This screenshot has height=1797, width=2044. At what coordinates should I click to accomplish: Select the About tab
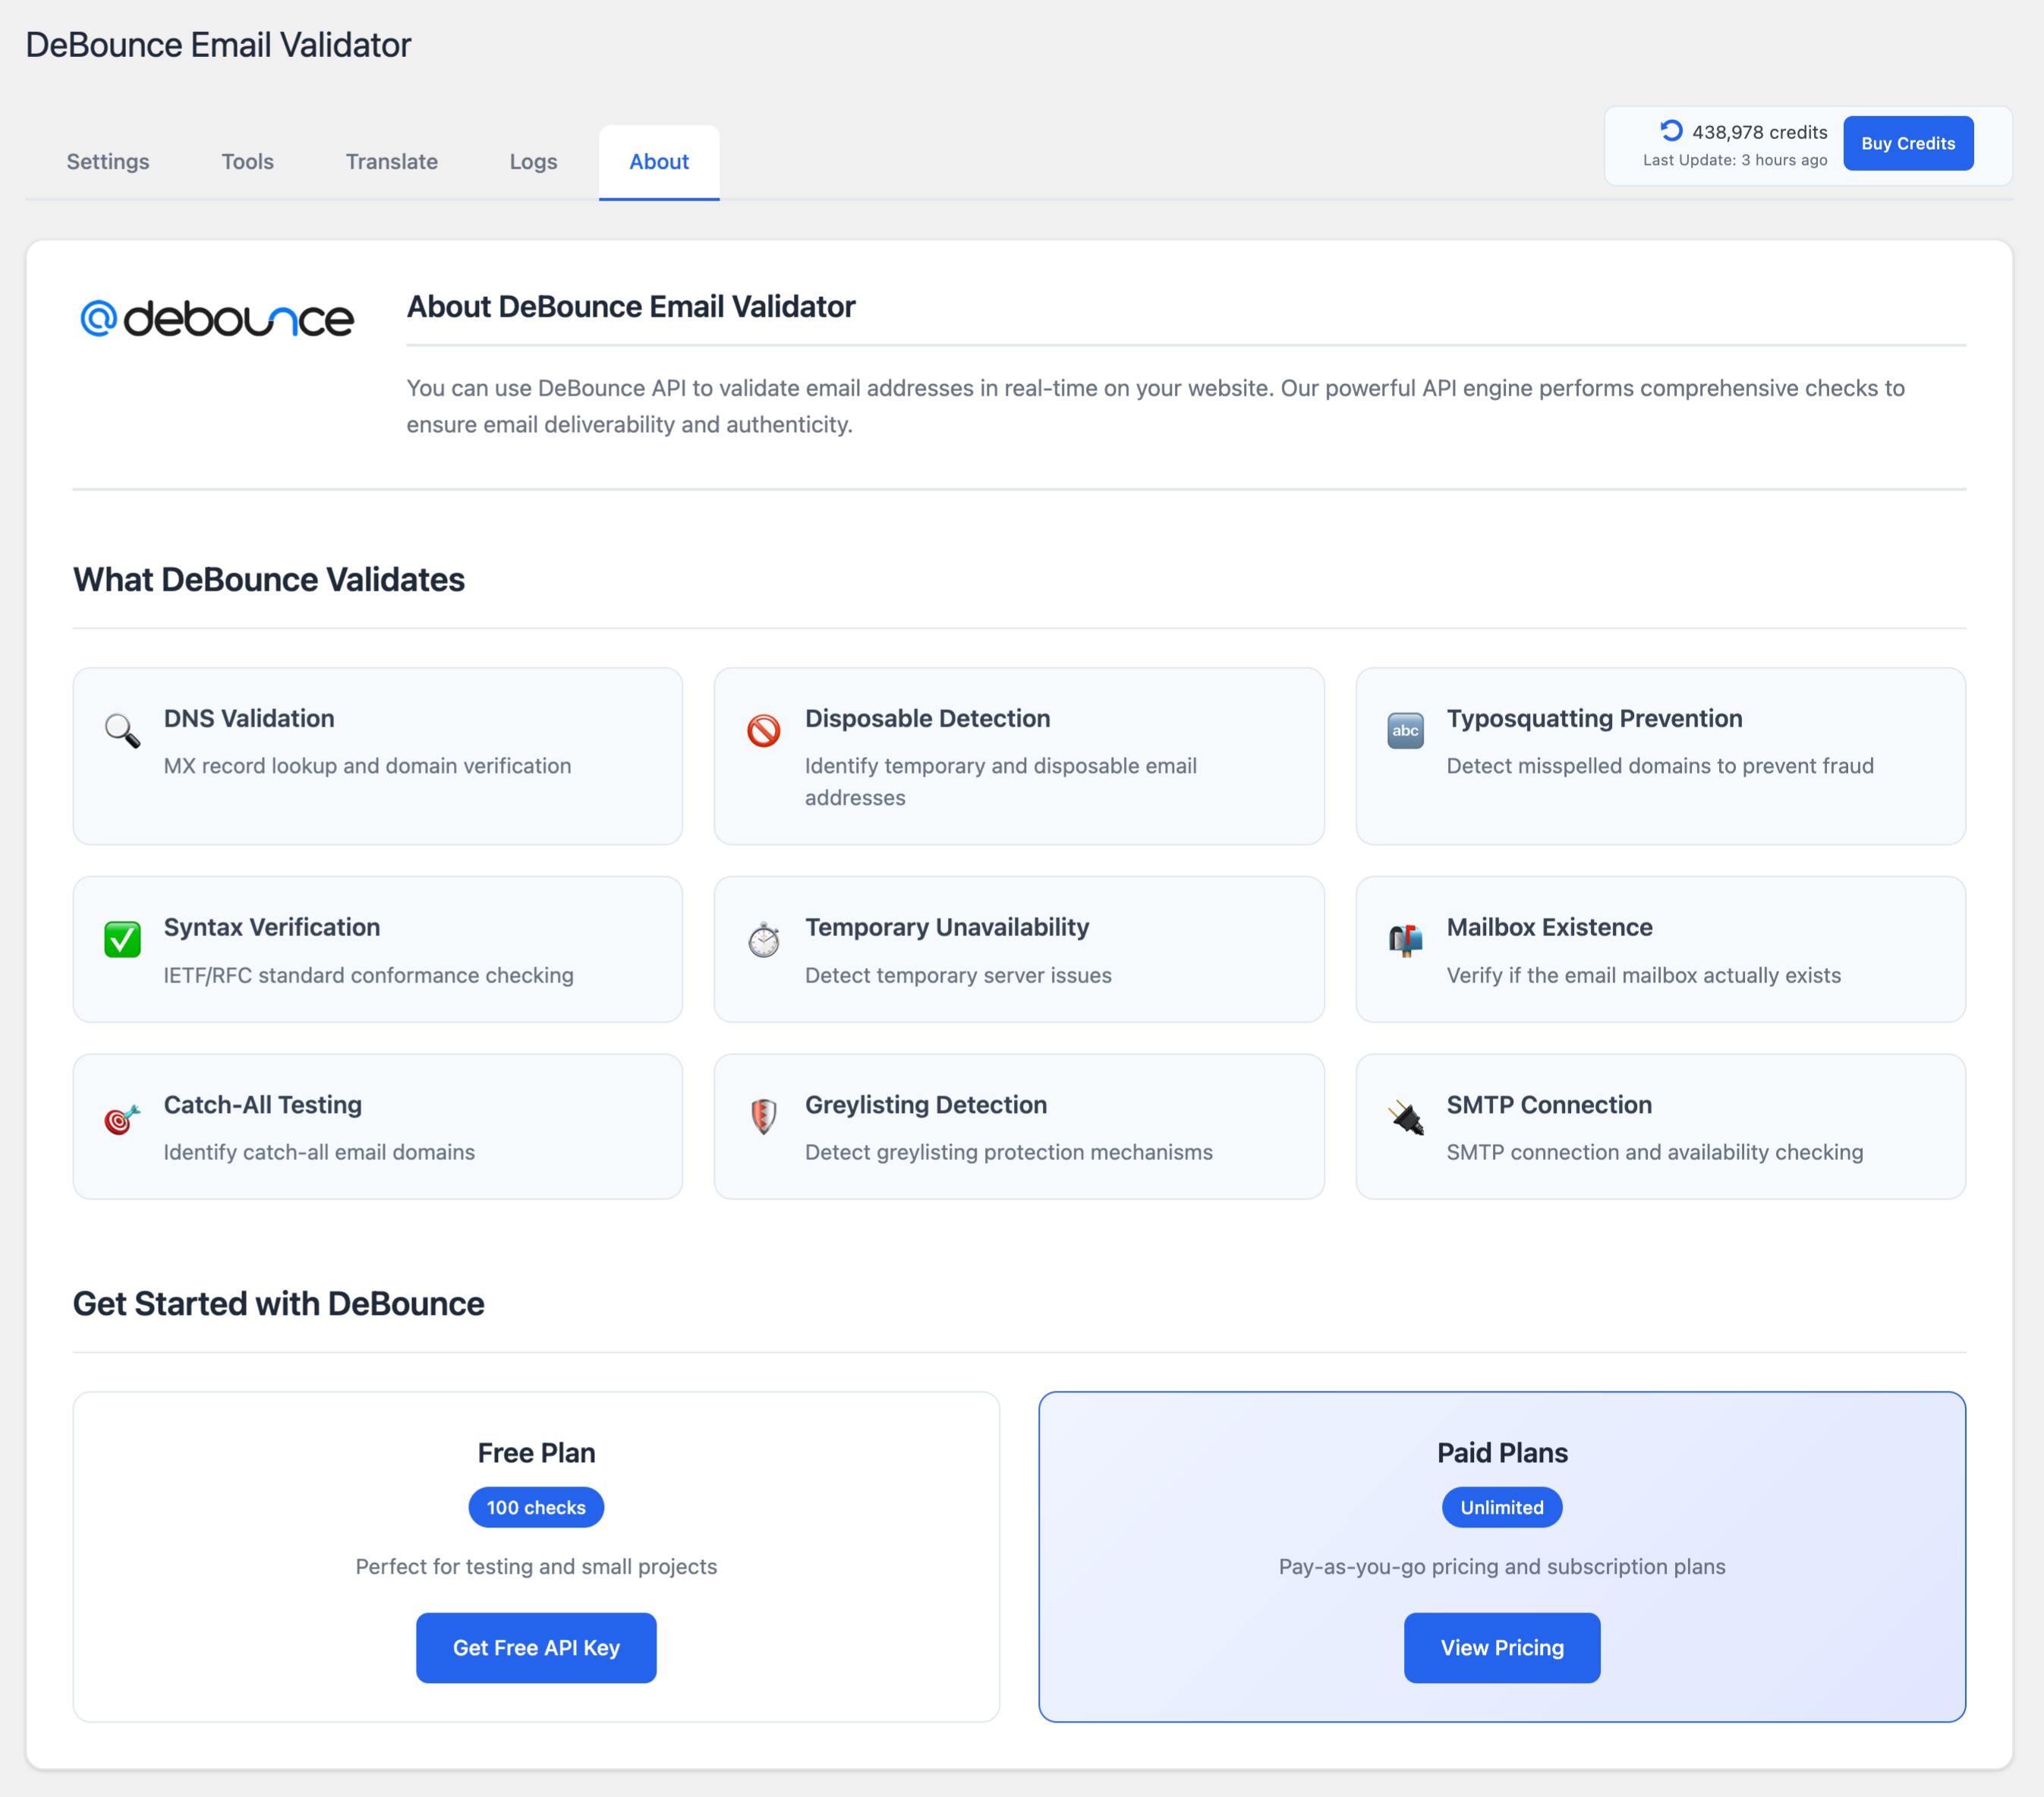click(x=659, y=161)
